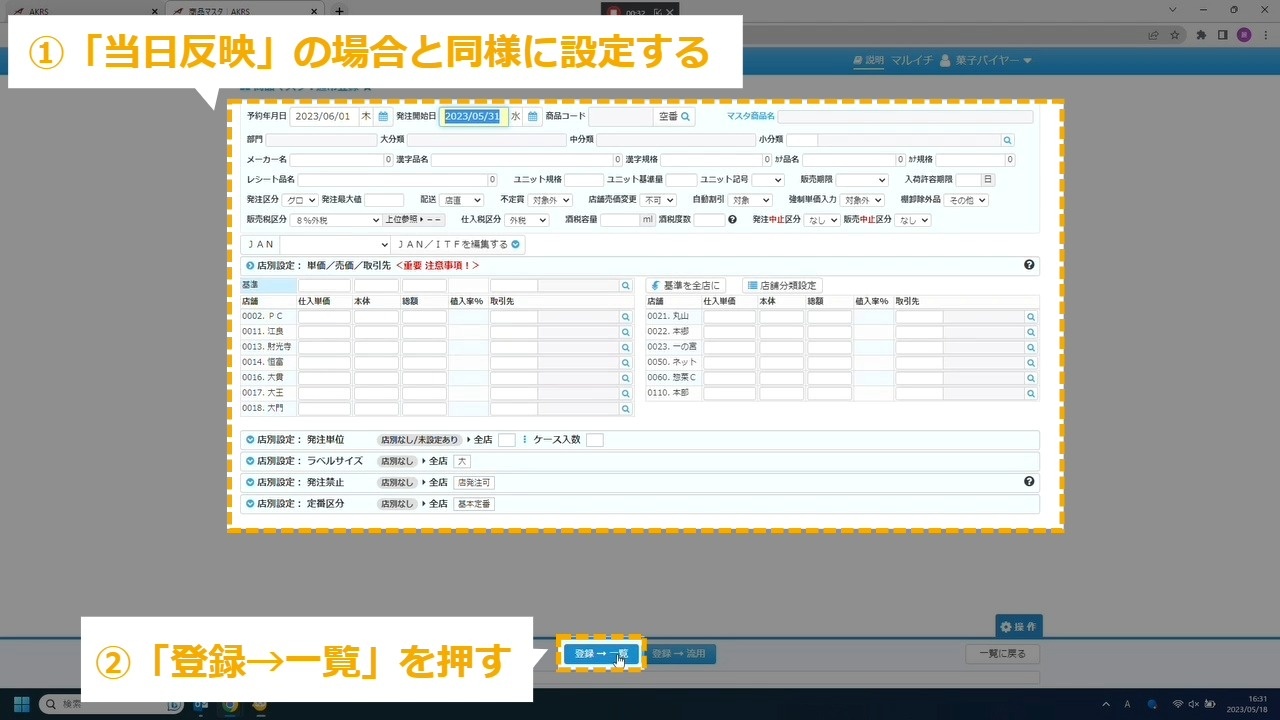Click the 一覧に戻る button
Image resolution: width=1280 pixels, height=720 pixels.
coord(1002,654)
